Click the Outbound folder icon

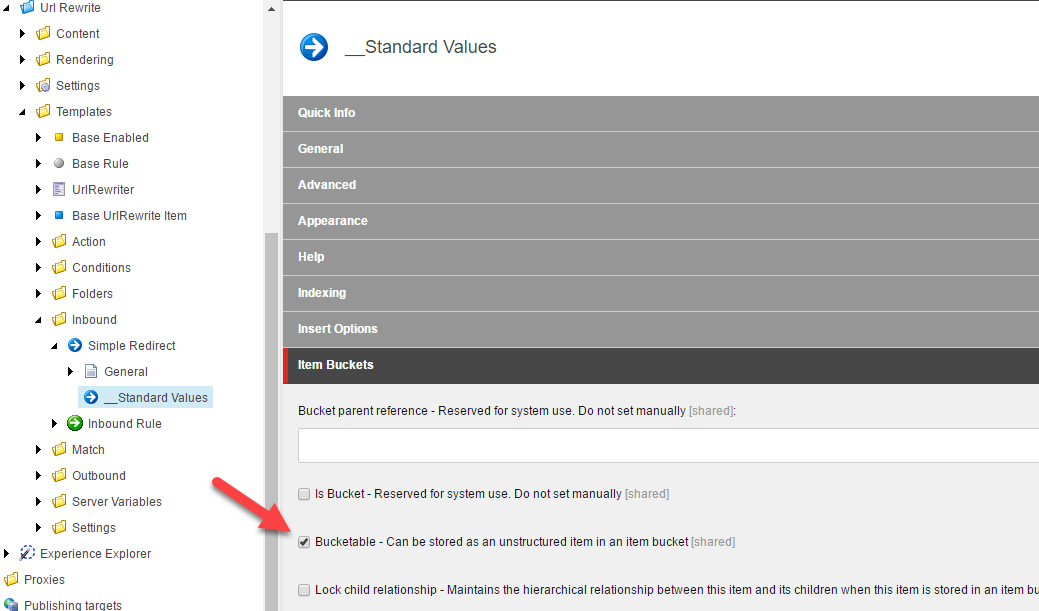click(x=59, y=475)
